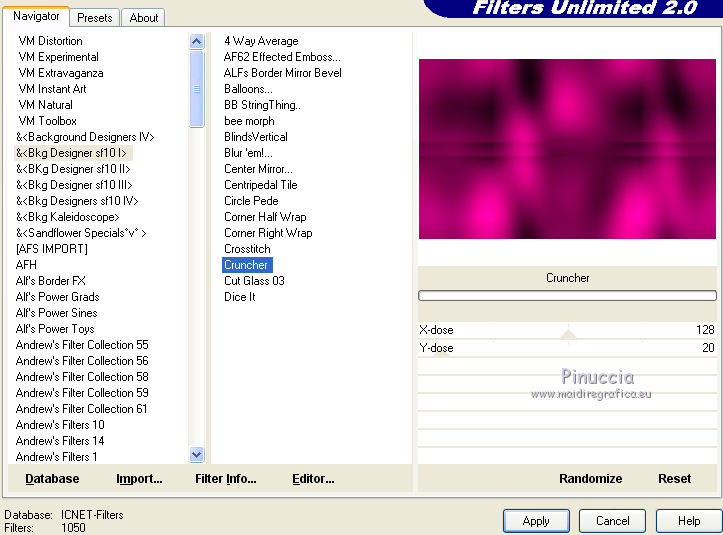Open the Presets tab
723x535 pixels.
[x=95, y=18]
